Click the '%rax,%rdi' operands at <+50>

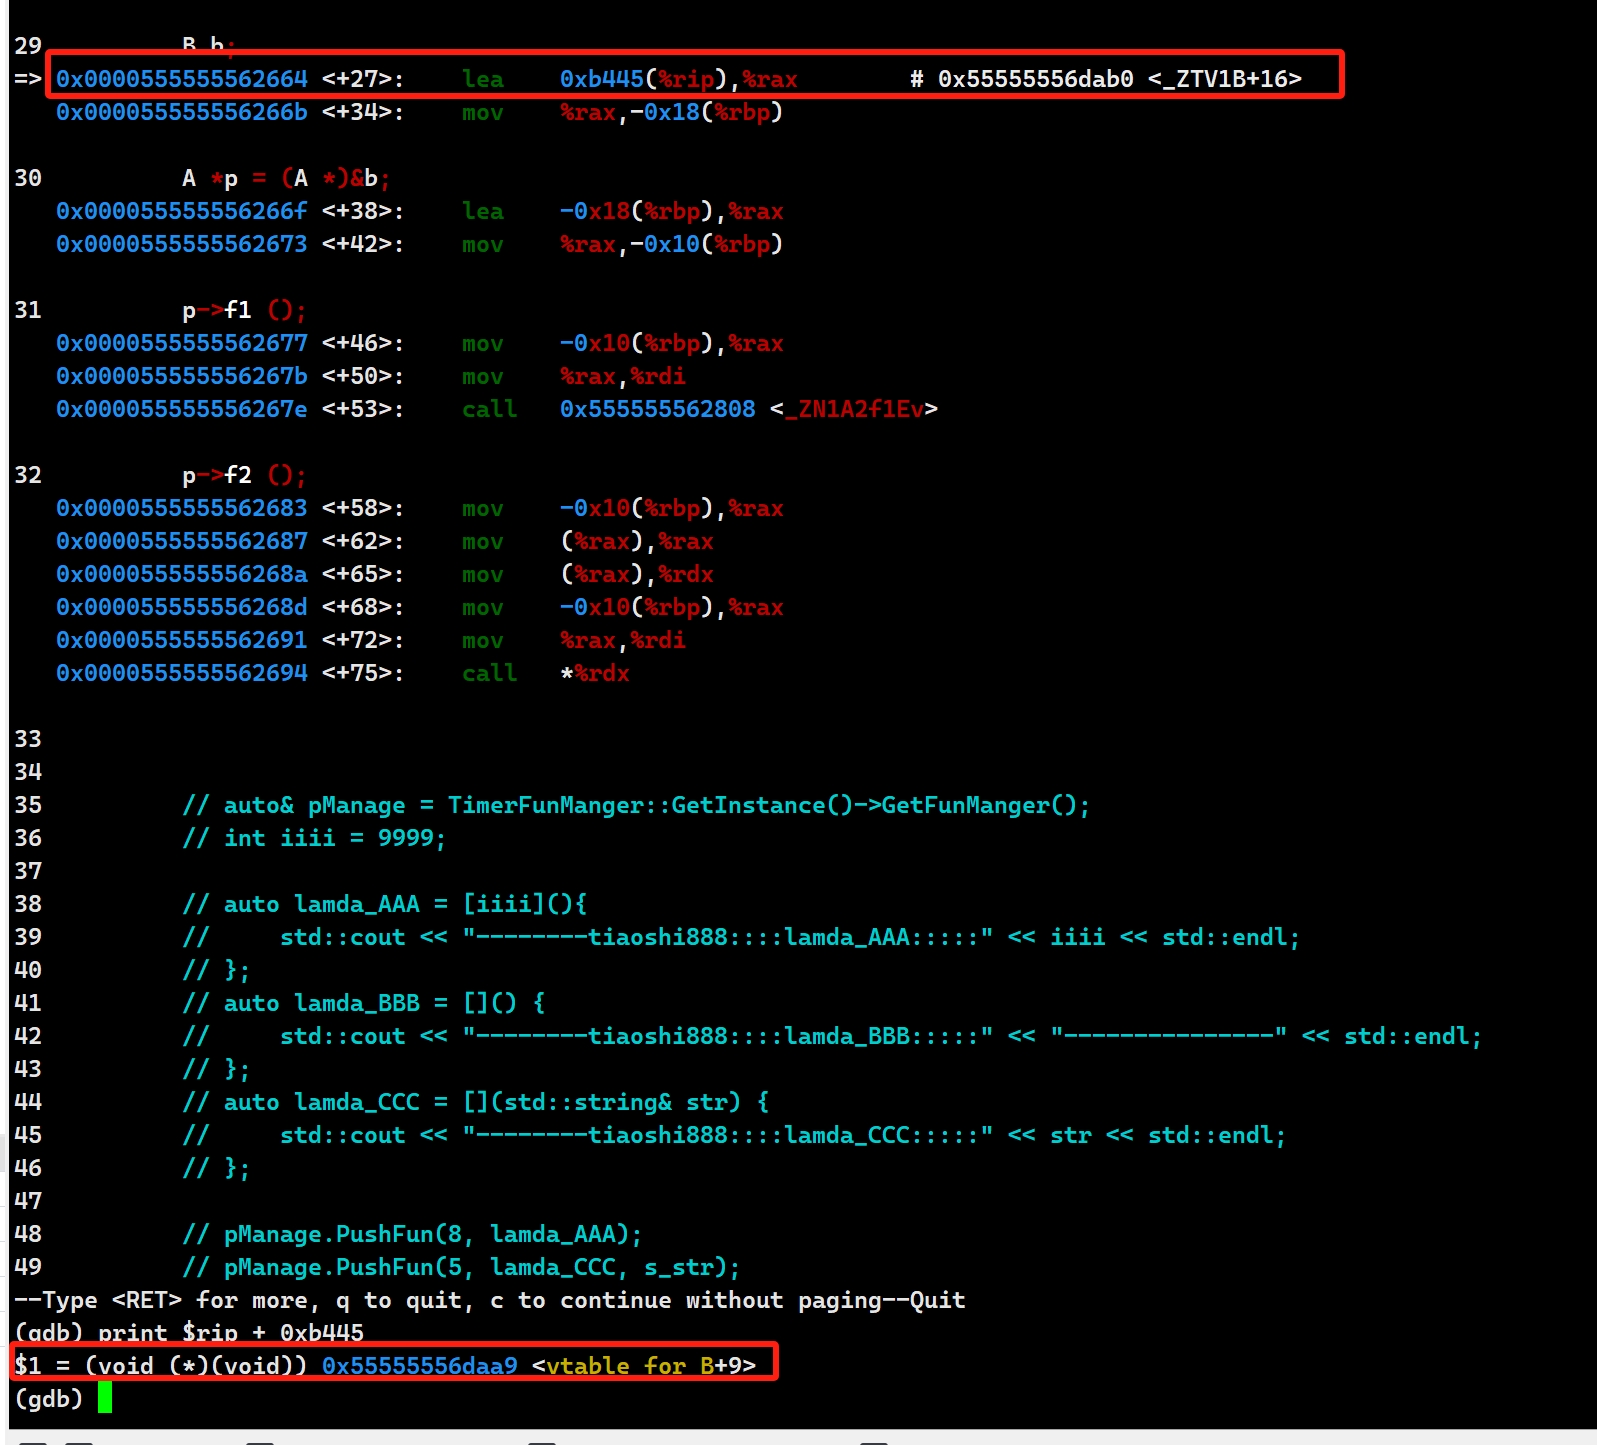[623, 376]
